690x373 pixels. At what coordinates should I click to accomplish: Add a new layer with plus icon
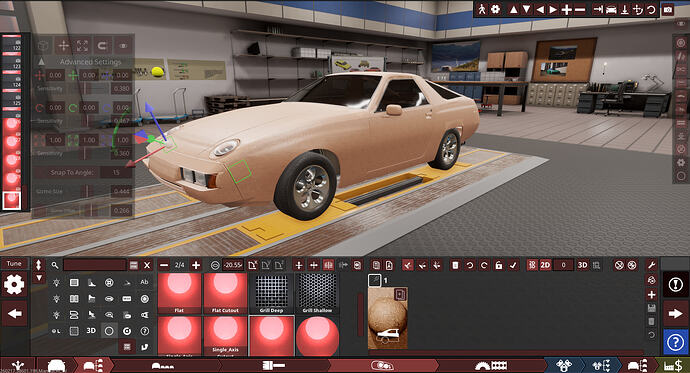point(652,294)
